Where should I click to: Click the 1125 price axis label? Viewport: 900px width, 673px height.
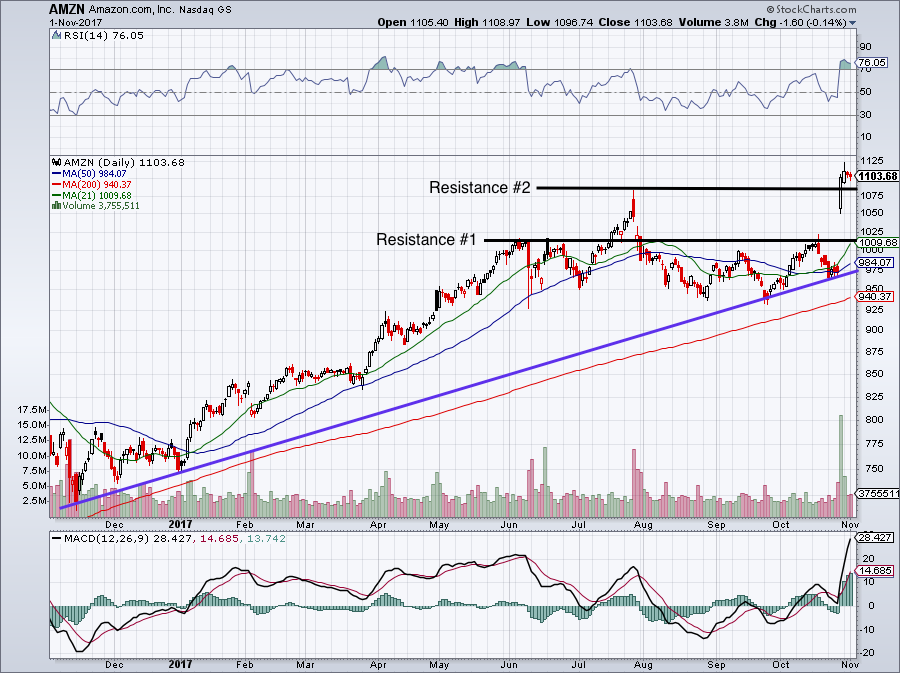[x=873, y=161]
